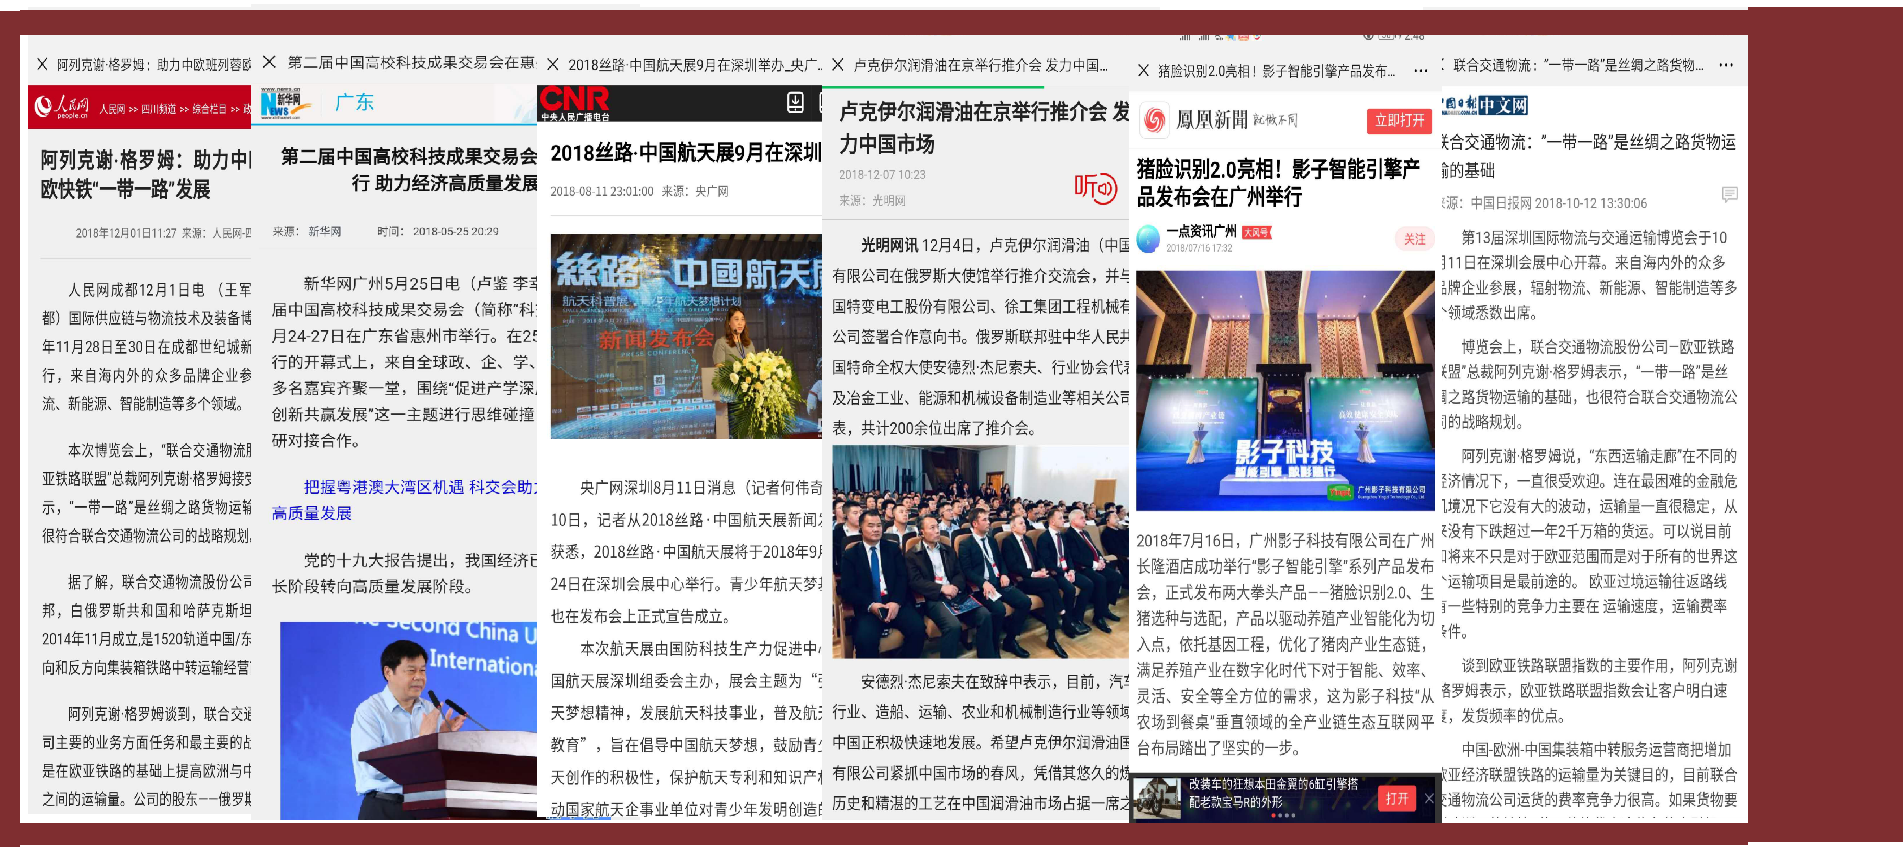Viewport: 1904px width, 857px height.
Task: Click the headline 第二届中国高校科技成果交易会
Action: [x=409, y=169]
